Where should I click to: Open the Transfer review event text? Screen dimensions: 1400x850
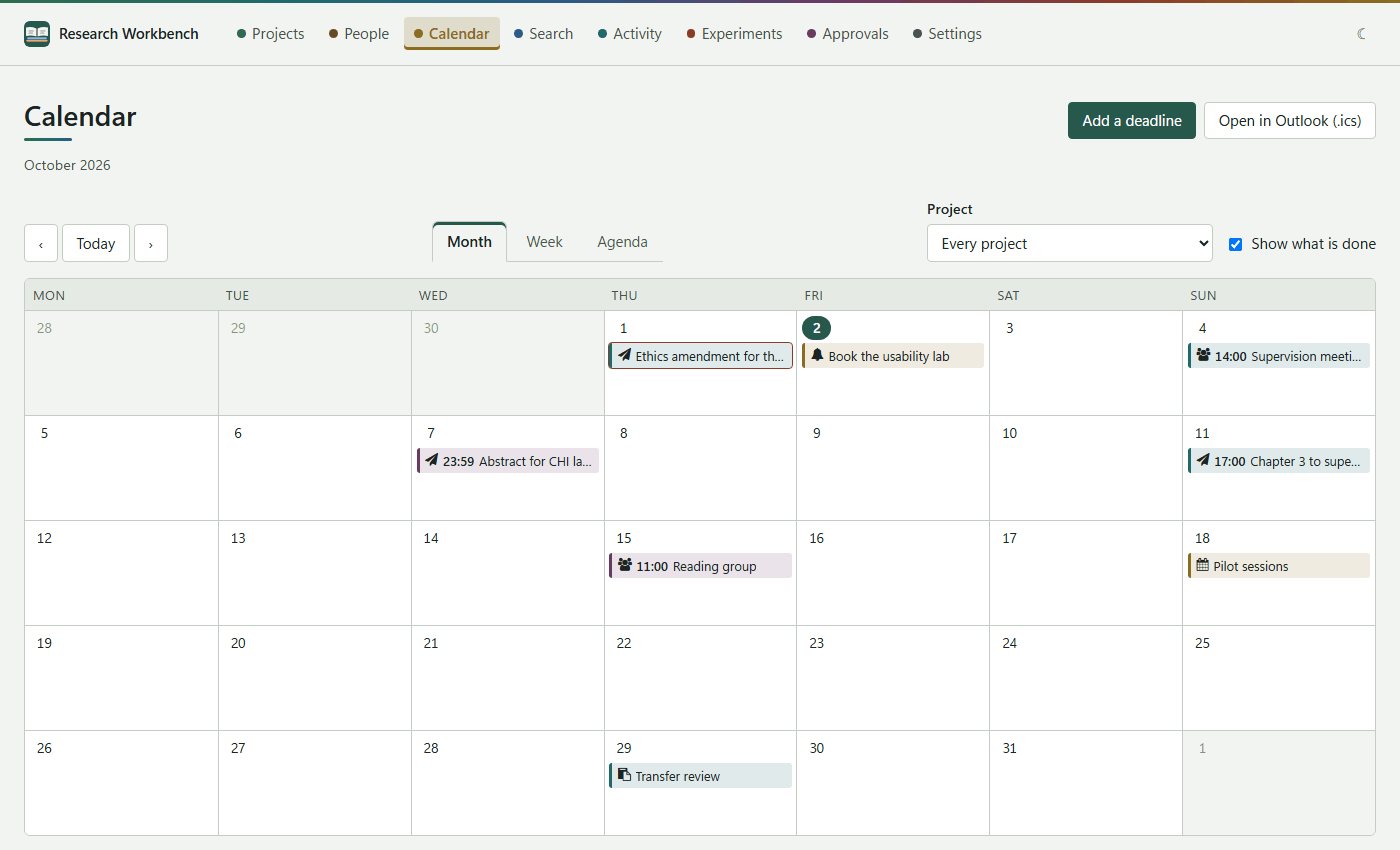(x=677, y=776)
